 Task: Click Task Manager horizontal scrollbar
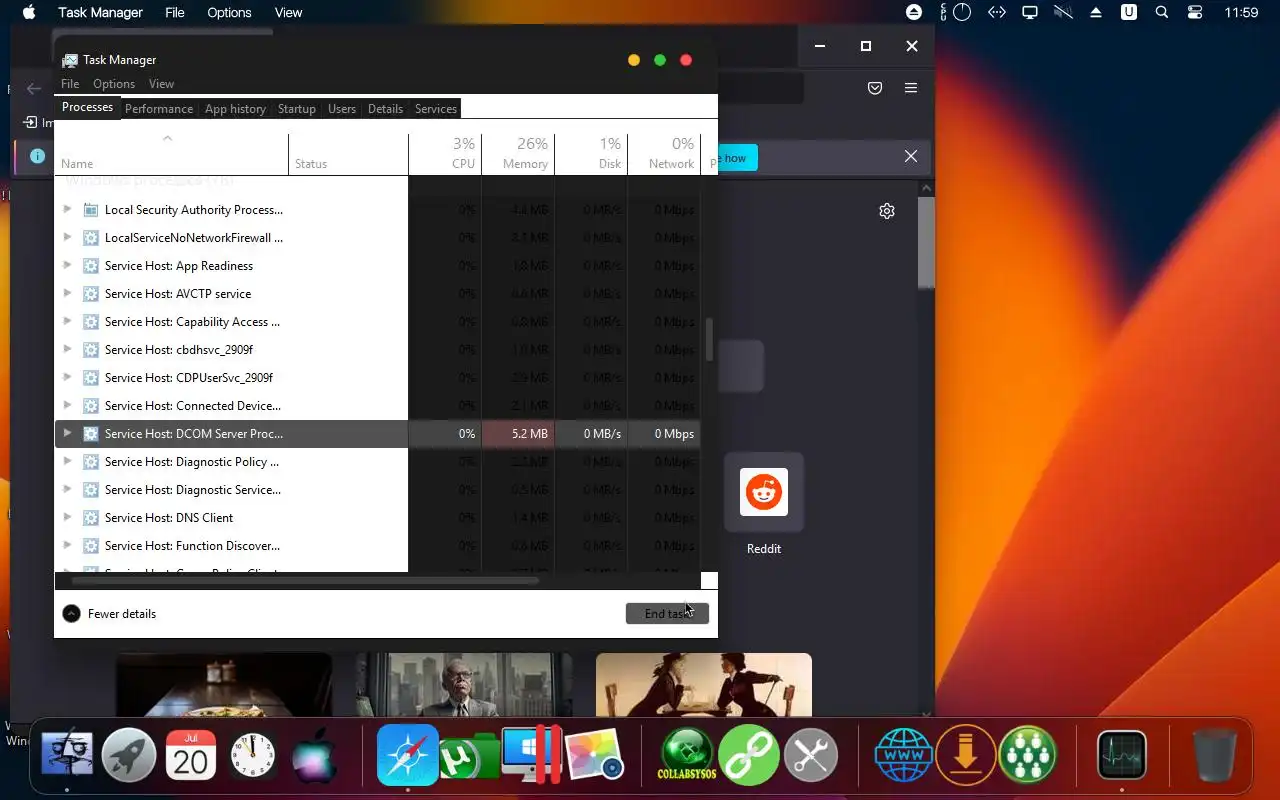click(305, 581)
